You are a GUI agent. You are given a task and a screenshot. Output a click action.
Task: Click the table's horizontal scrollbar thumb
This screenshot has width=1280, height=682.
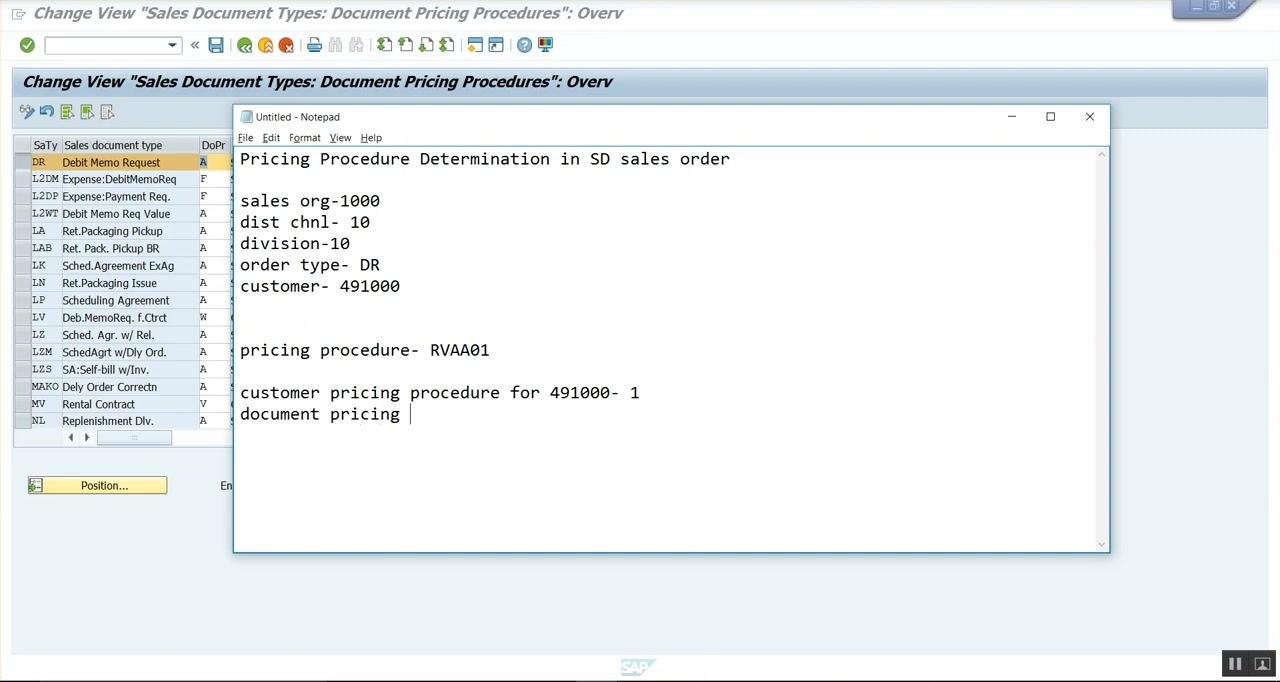[x=134, y=438]
